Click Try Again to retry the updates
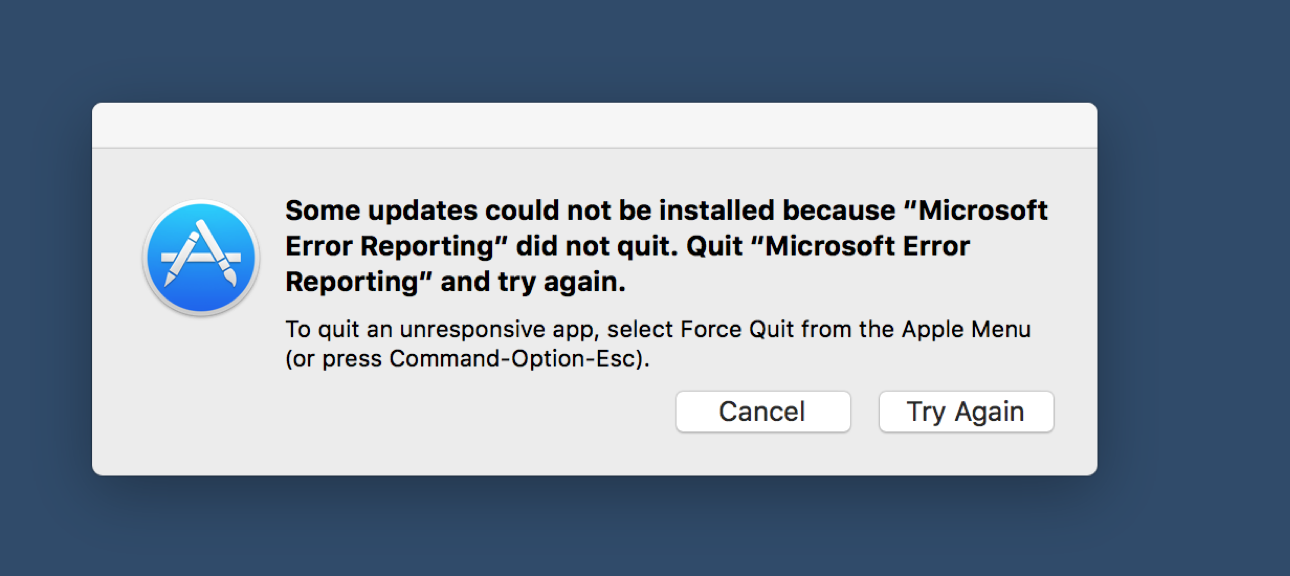 click(965, 412)
